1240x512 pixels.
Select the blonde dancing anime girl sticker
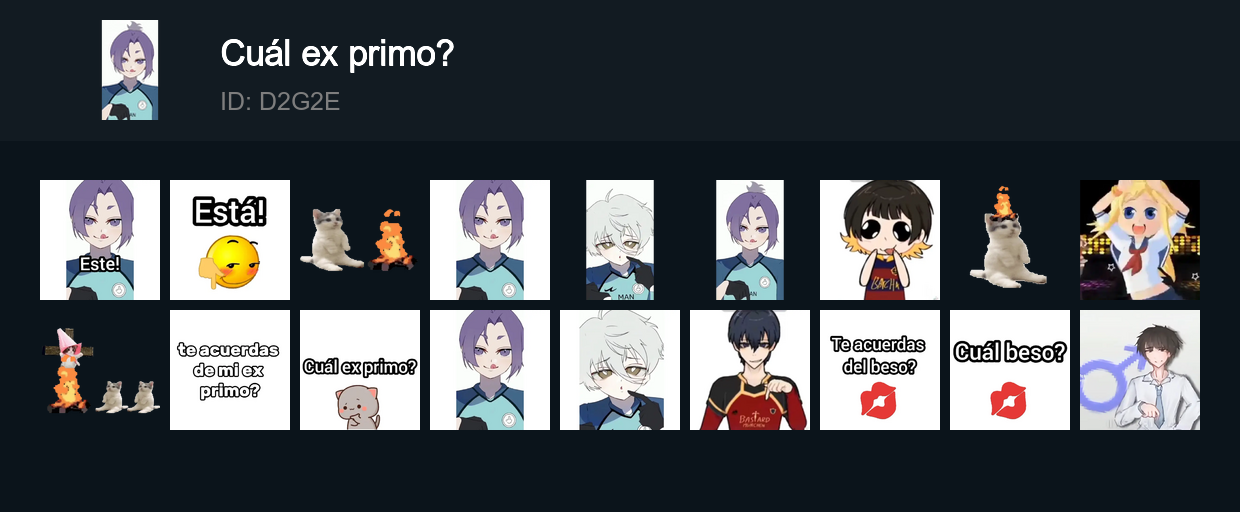(1140, 240)
